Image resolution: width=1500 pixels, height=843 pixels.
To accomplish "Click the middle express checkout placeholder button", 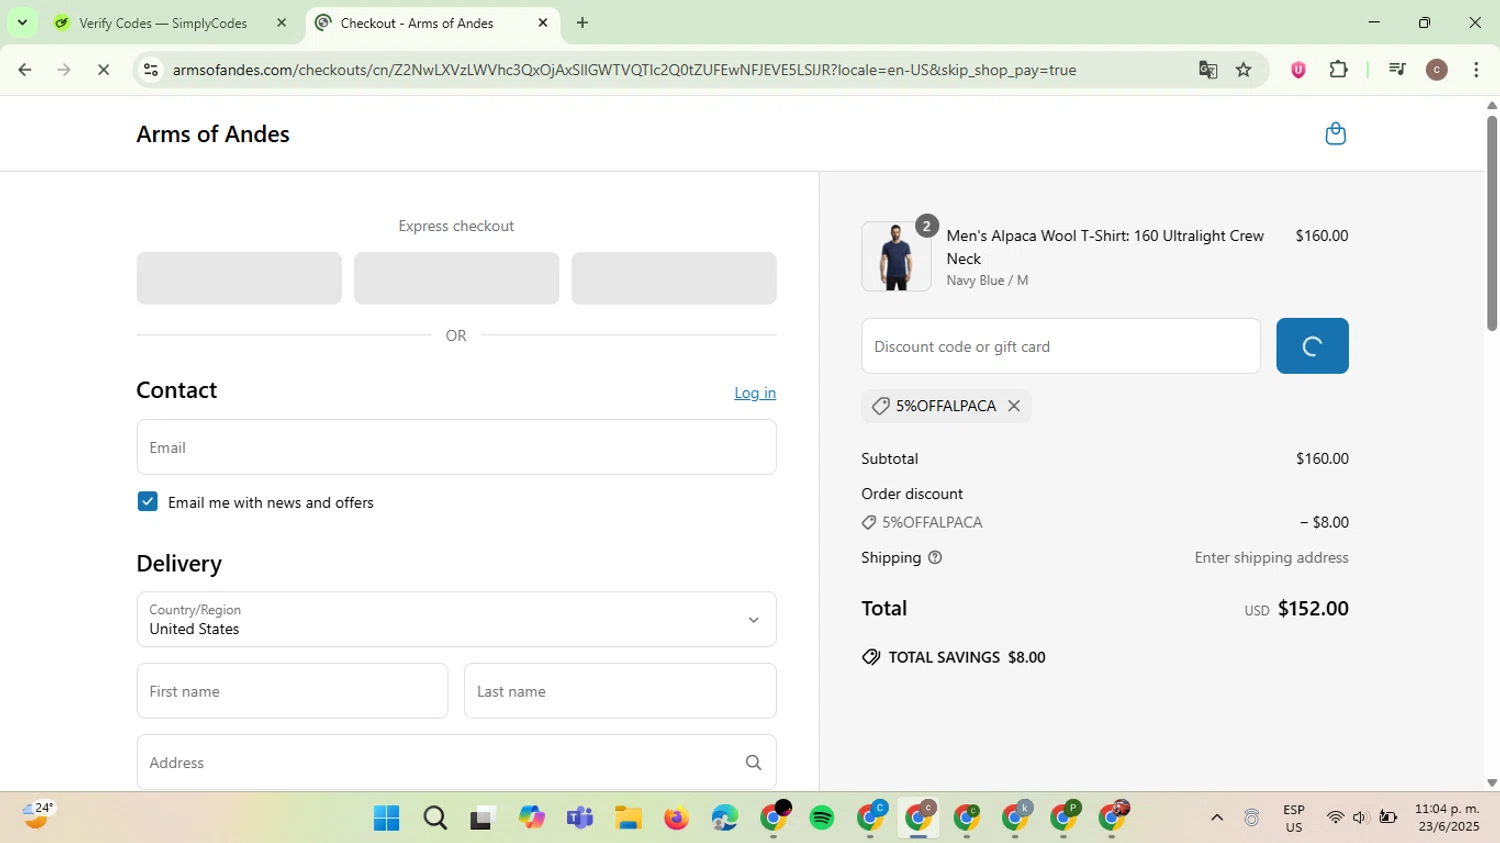I will tap(456, 278).
